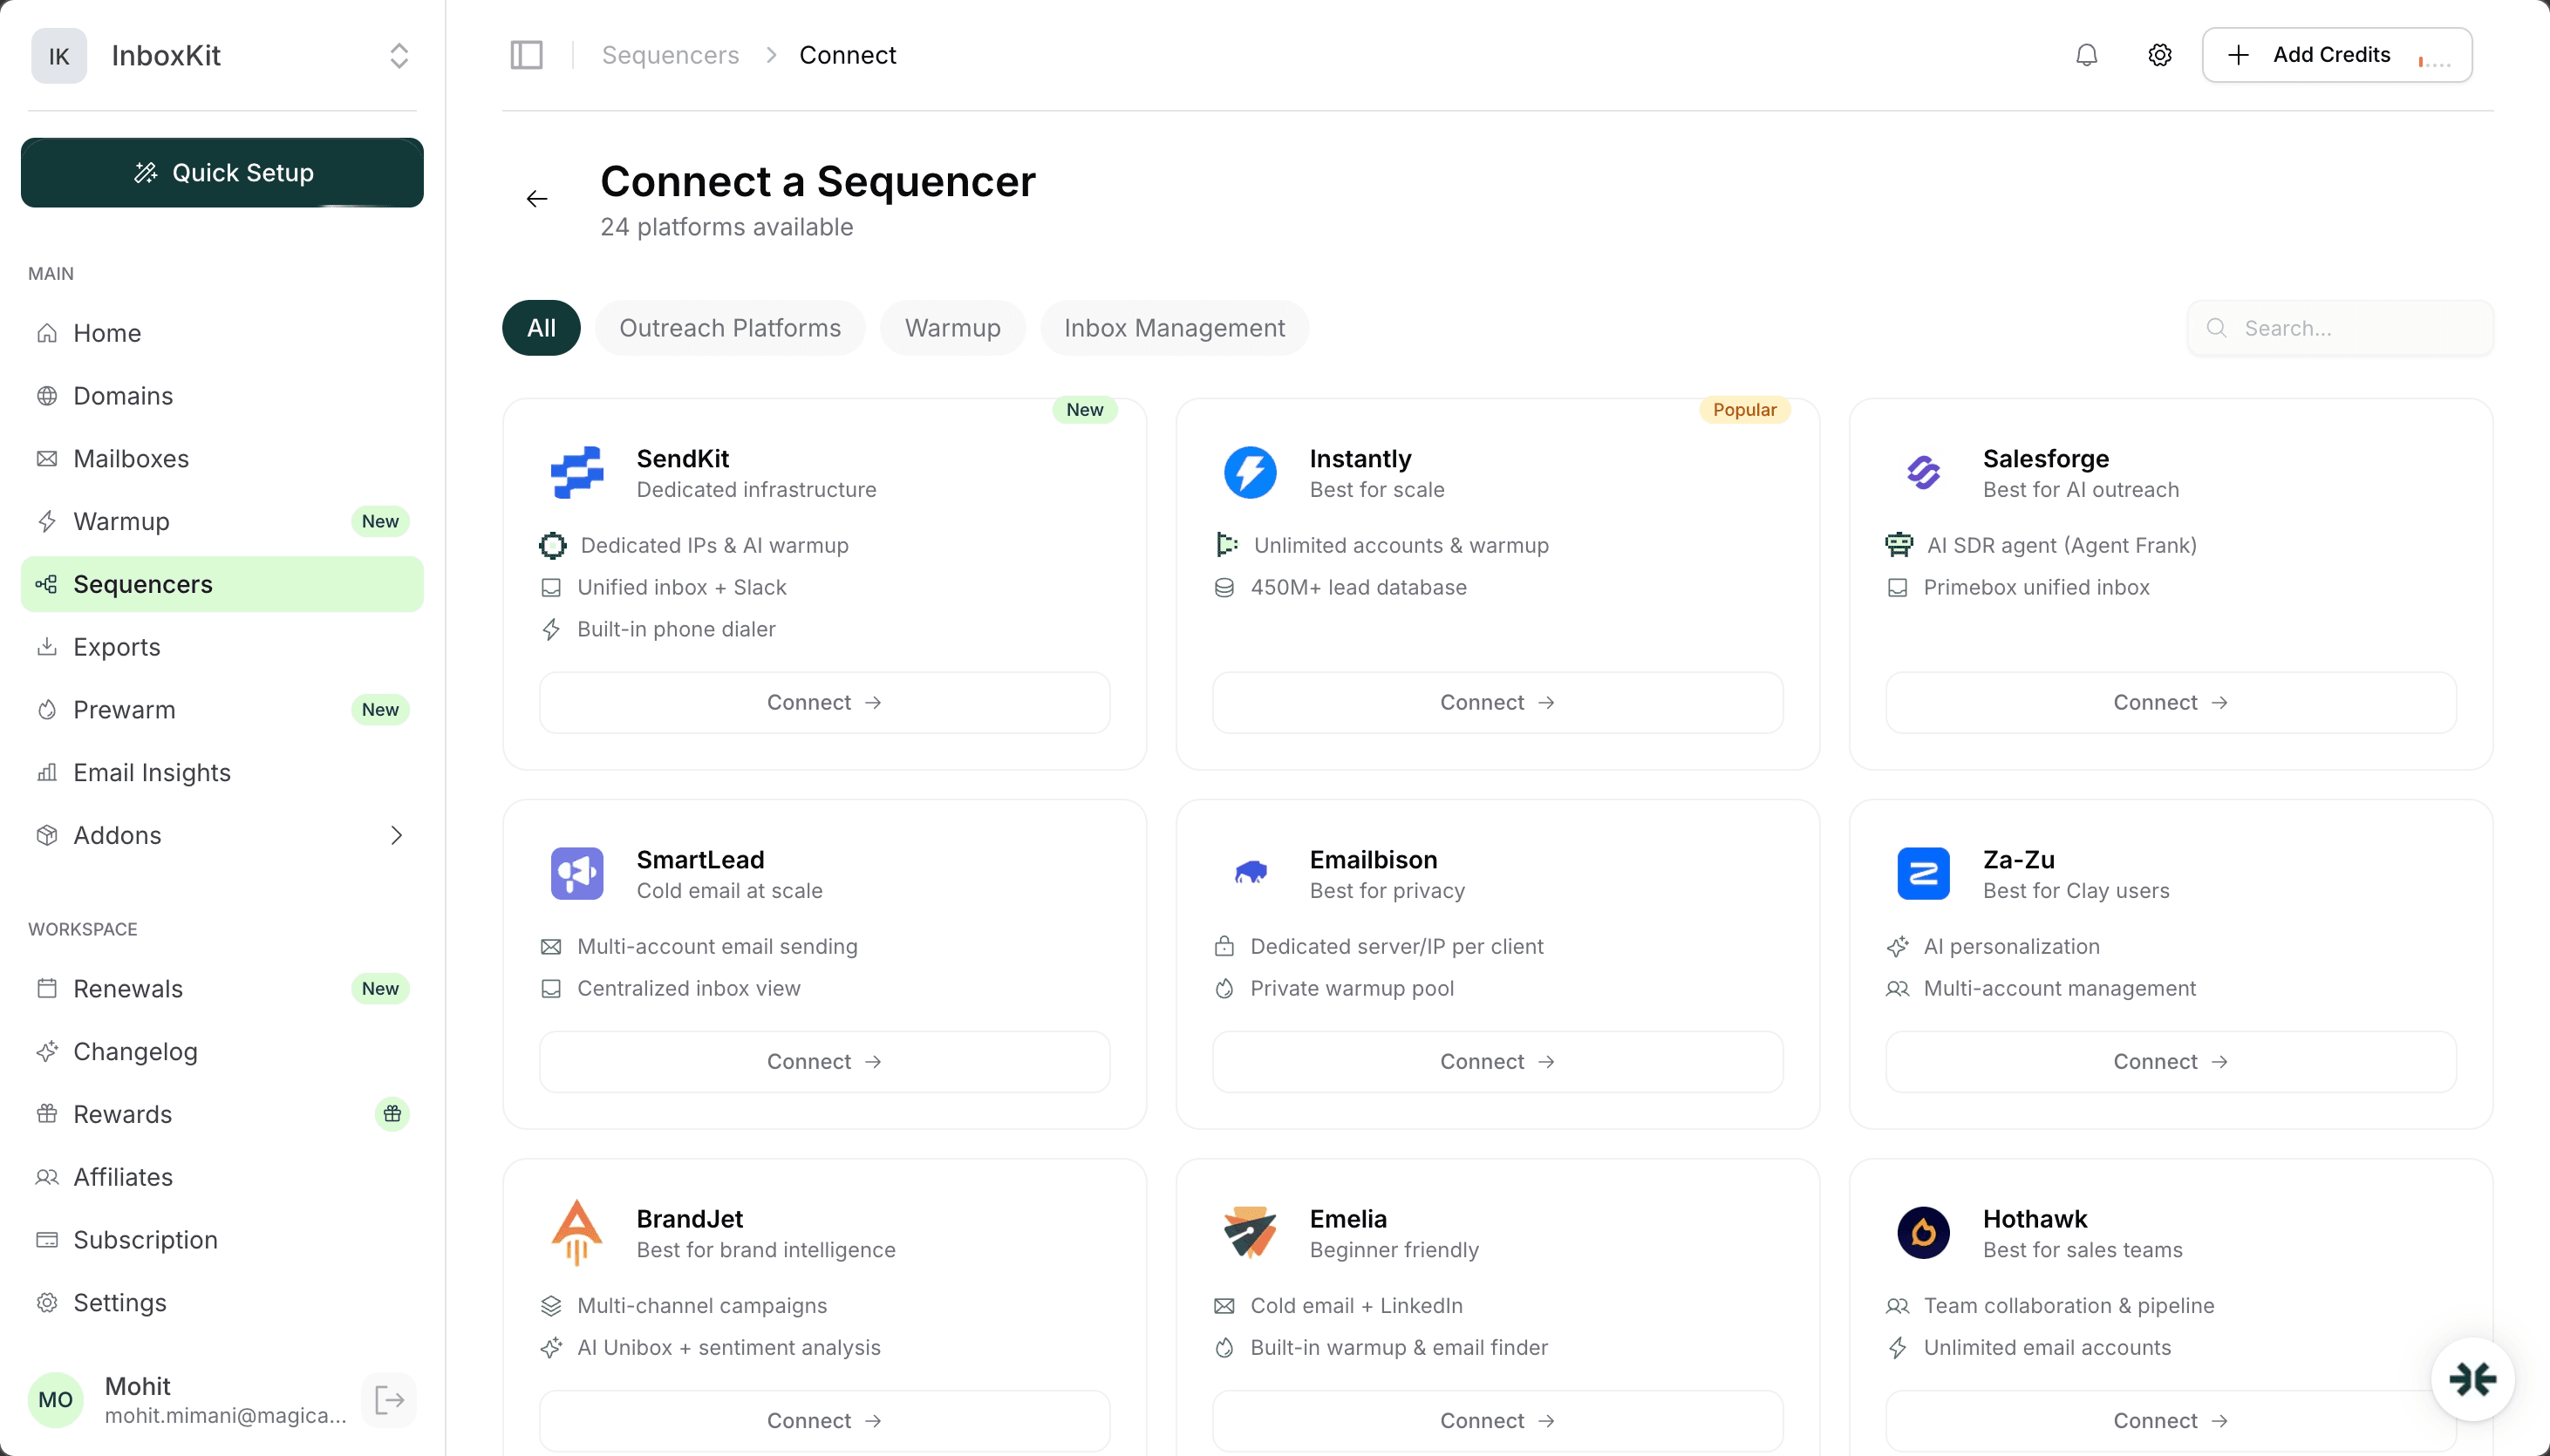This screenshot has height=1456, width=2550.
Task: Connect the SmartLead platform
Action: pyautogui.click(x=822, y=1061)
